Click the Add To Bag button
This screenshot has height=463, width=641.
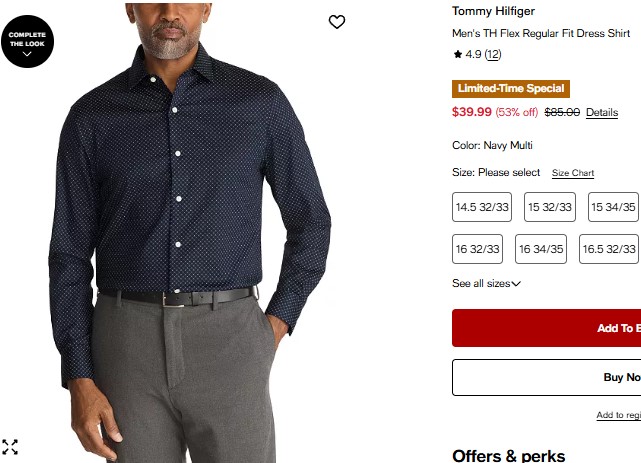pyautogui.click(x=547, y=328)
